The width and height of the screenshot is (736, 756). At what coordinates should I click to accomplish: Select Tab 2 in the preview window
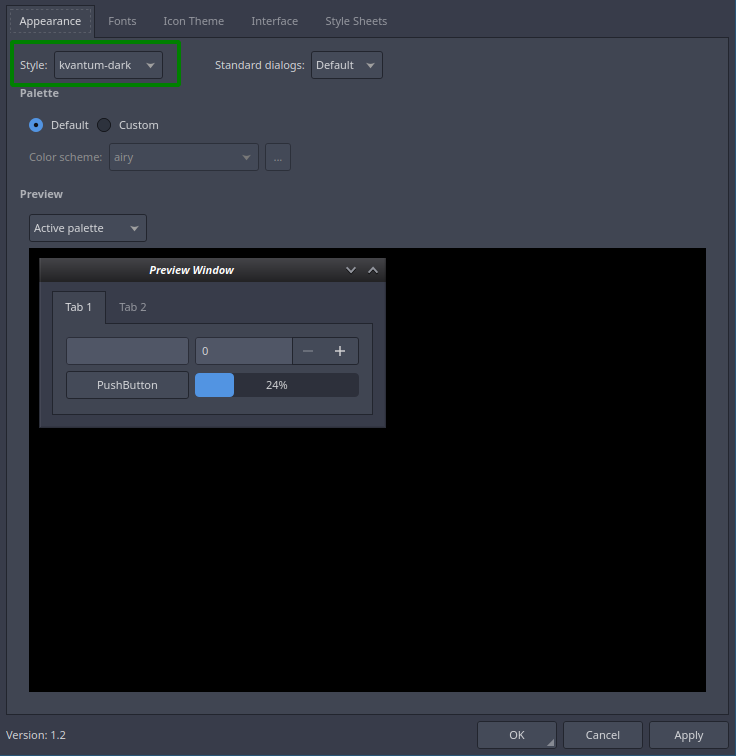click(x=133, y=307)
